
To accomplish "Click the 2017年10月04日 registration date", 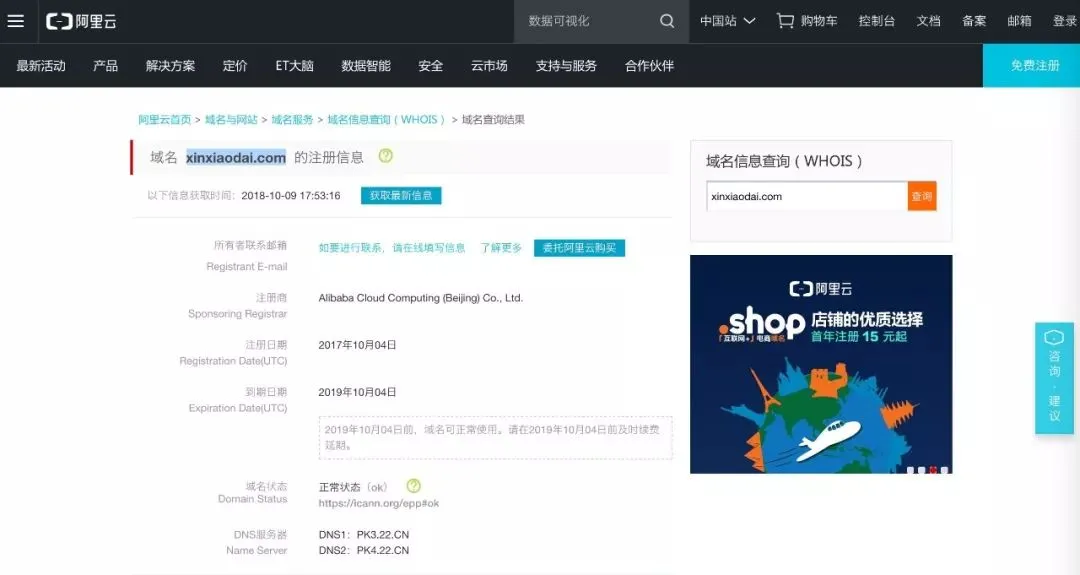I will pyautogui.click(x=357, y=345).
